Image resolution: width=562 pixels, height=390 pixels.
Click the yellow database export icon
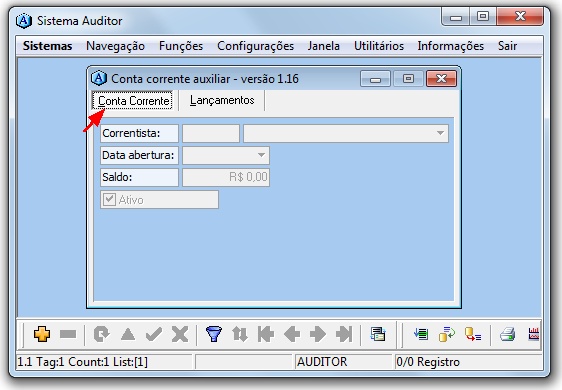pyautogui.click(x=473, y=334)
